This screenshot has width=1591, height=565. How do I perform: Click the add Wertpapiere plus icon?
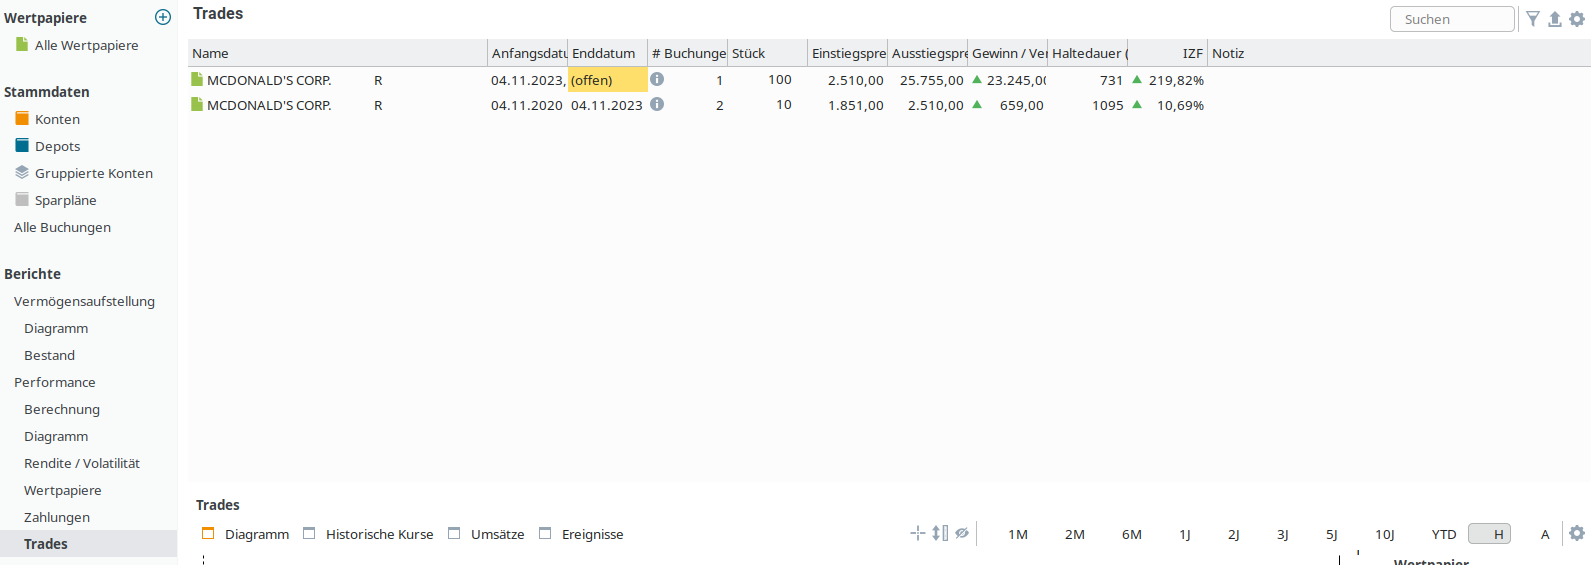click(x=163, y=17)
